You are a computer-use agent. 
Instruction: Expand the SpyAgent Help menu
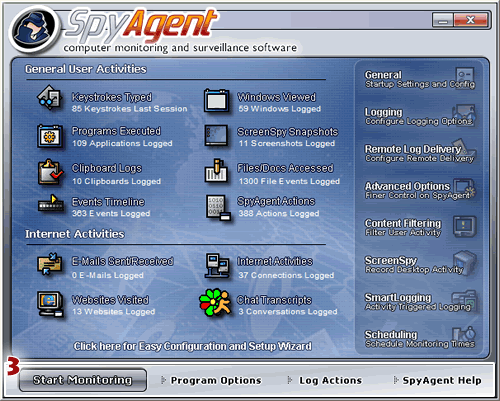437,380
